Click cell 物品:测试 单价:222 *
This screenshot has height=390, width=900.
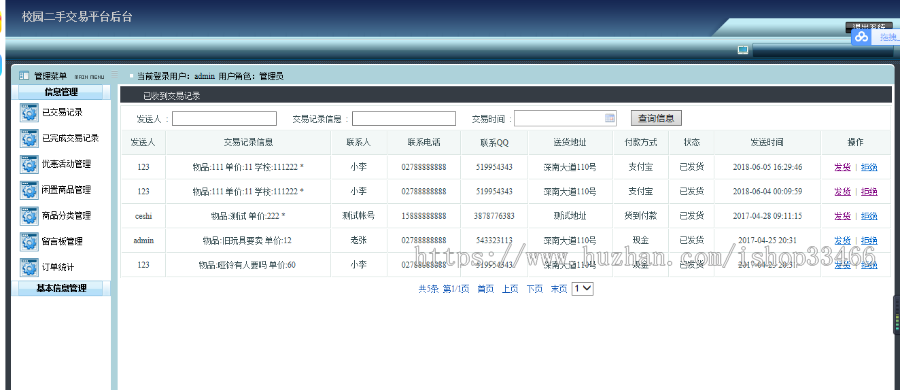[248, 217]
